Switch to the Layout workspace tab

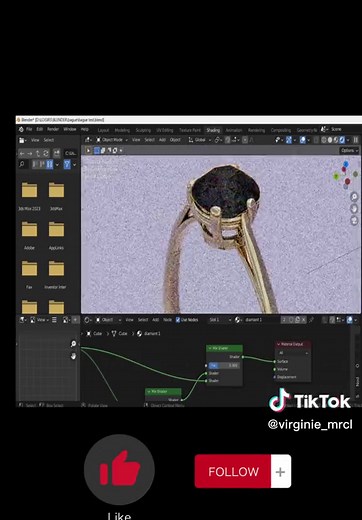(x=103, y=130)
